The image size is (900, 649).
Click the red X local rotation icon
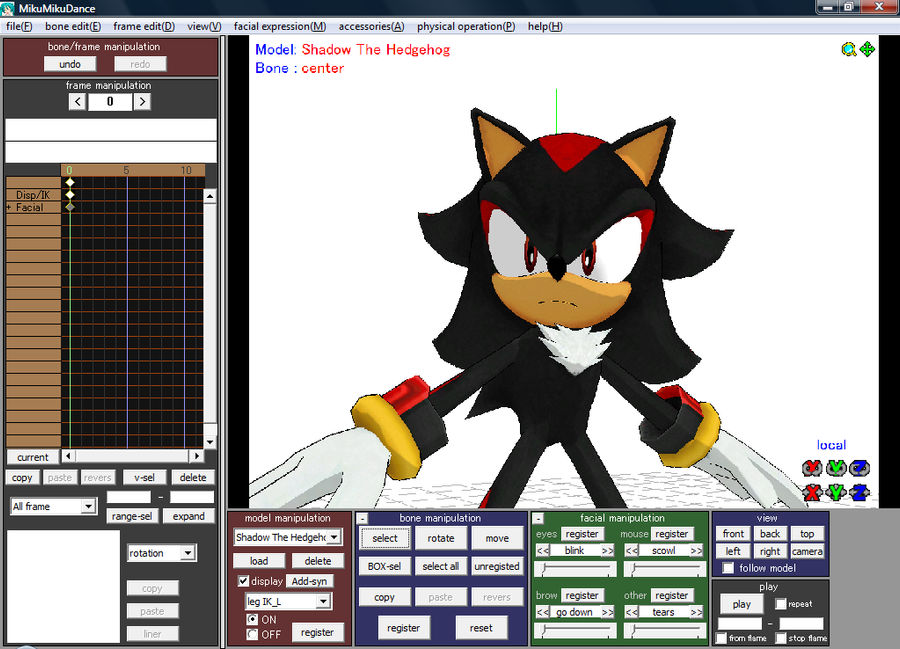[x=810, y=467]
